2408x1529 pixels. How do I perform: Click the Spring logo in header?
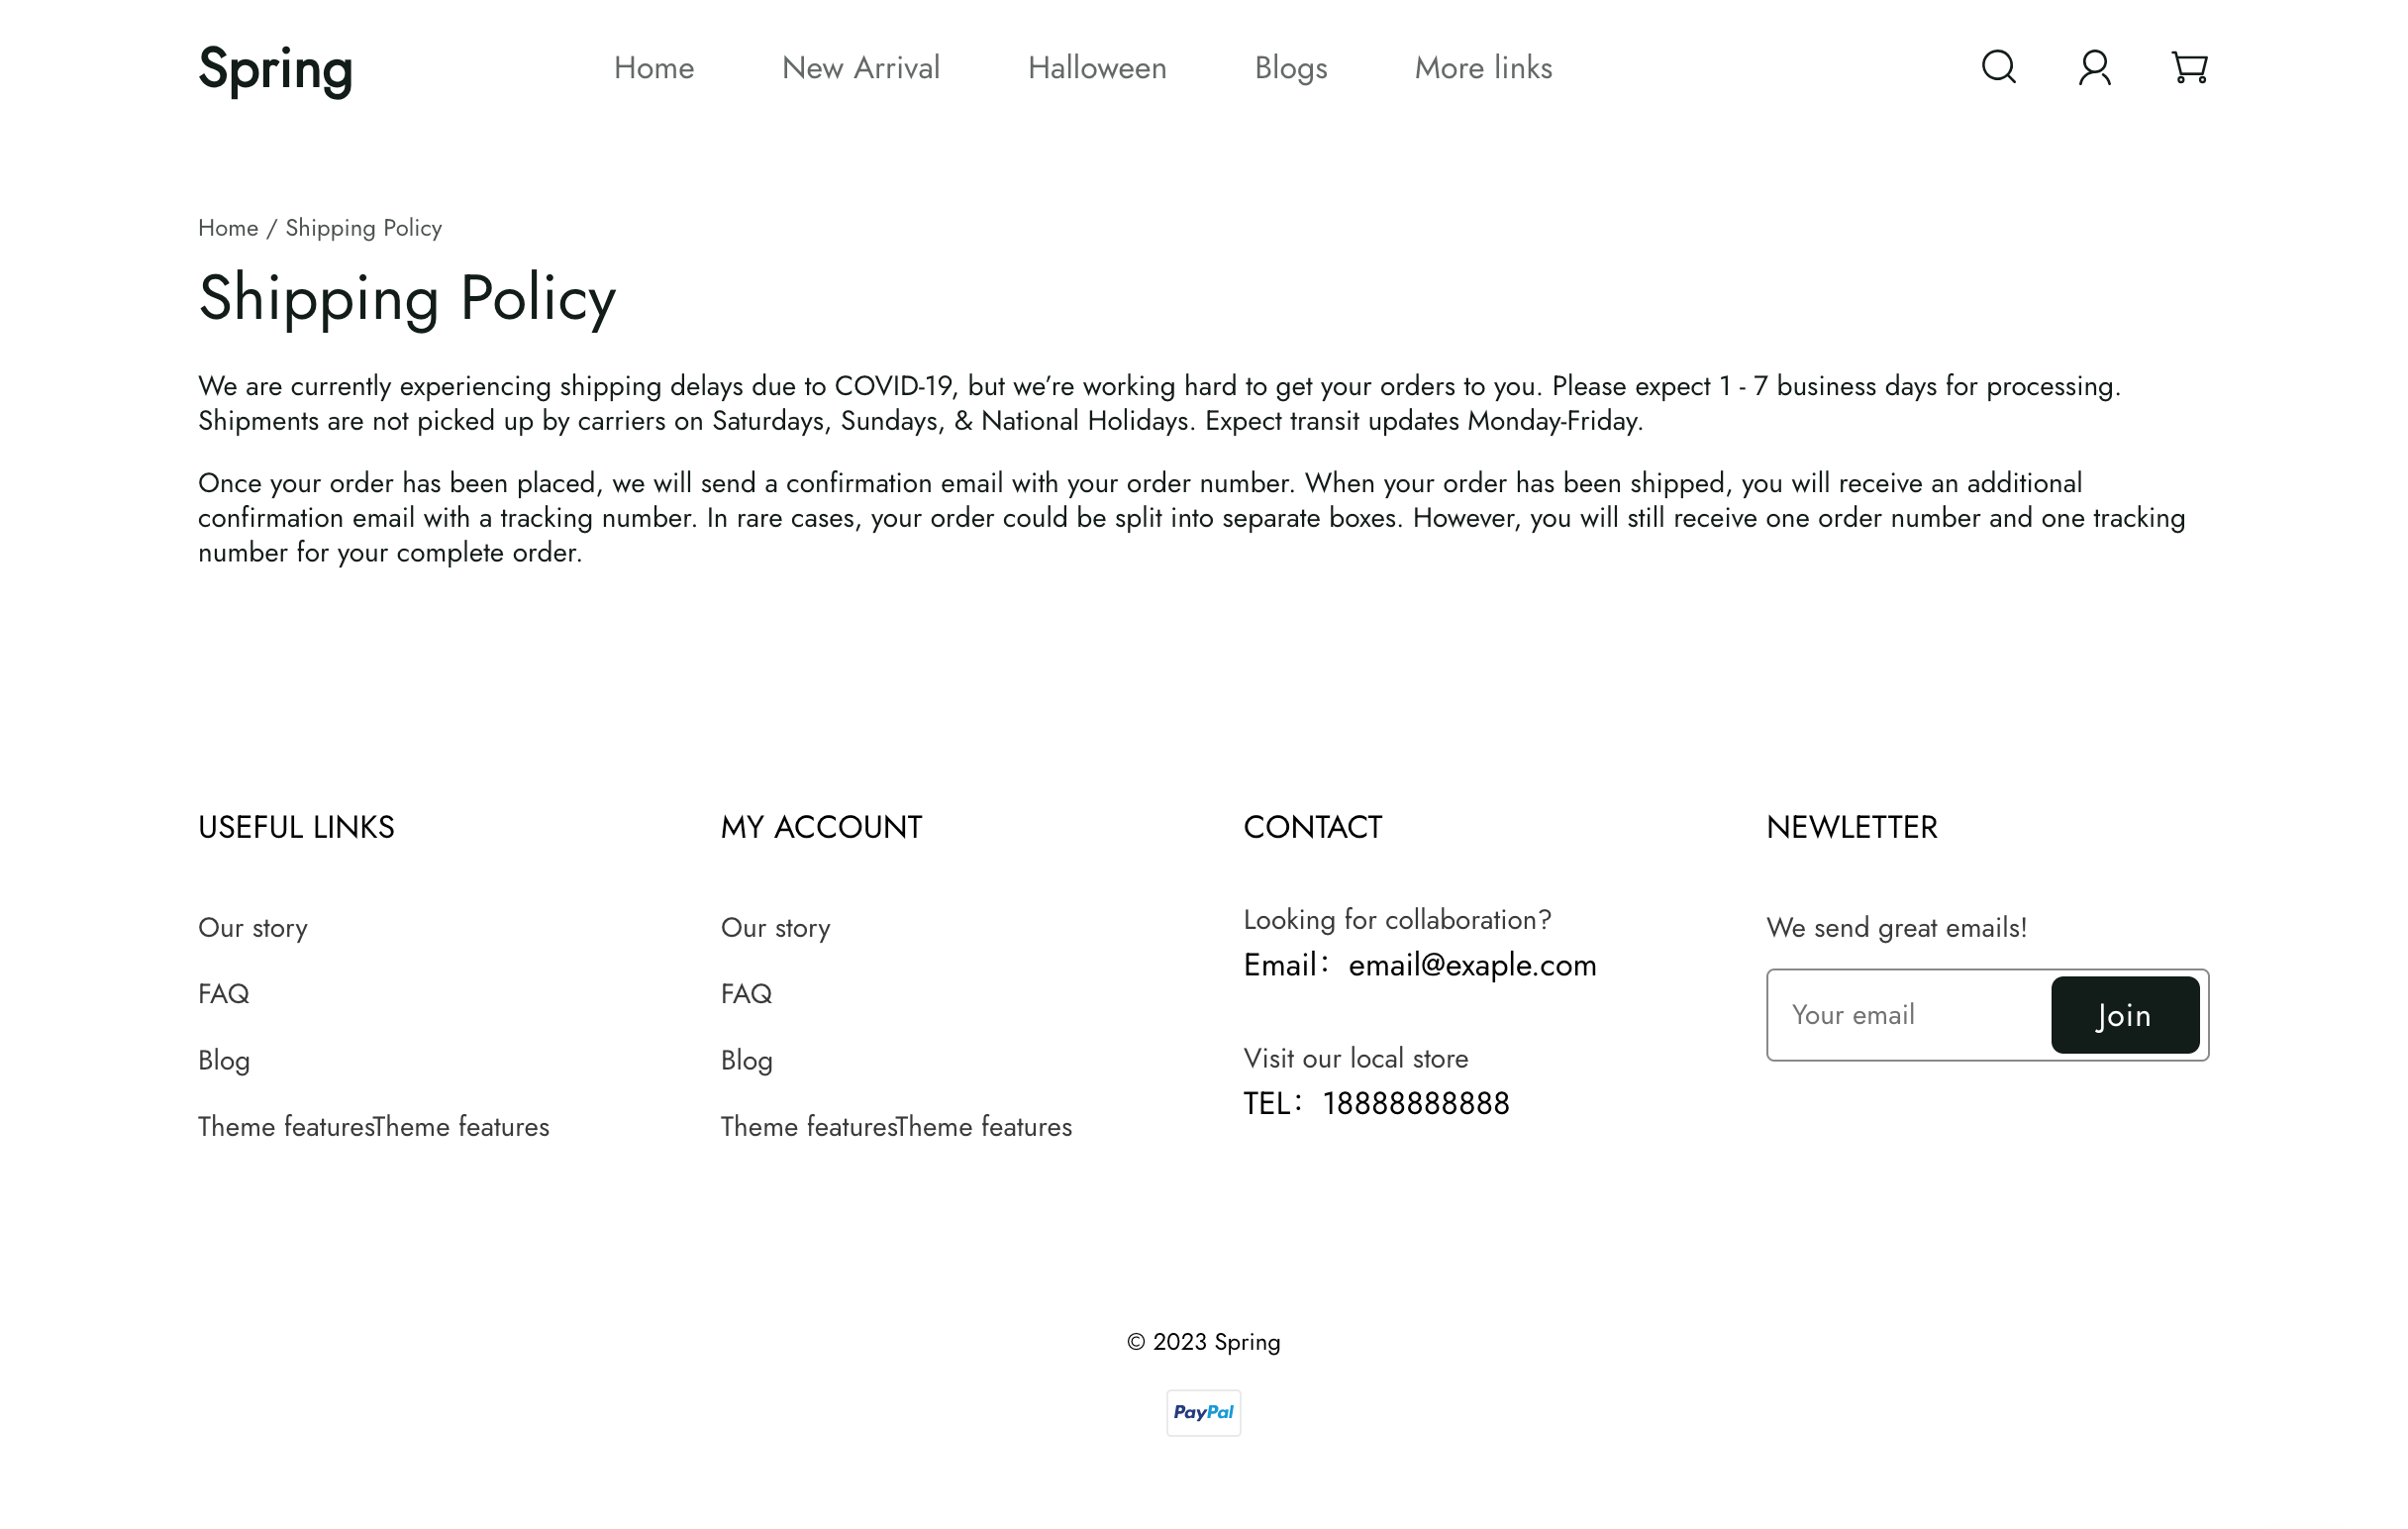275,69
